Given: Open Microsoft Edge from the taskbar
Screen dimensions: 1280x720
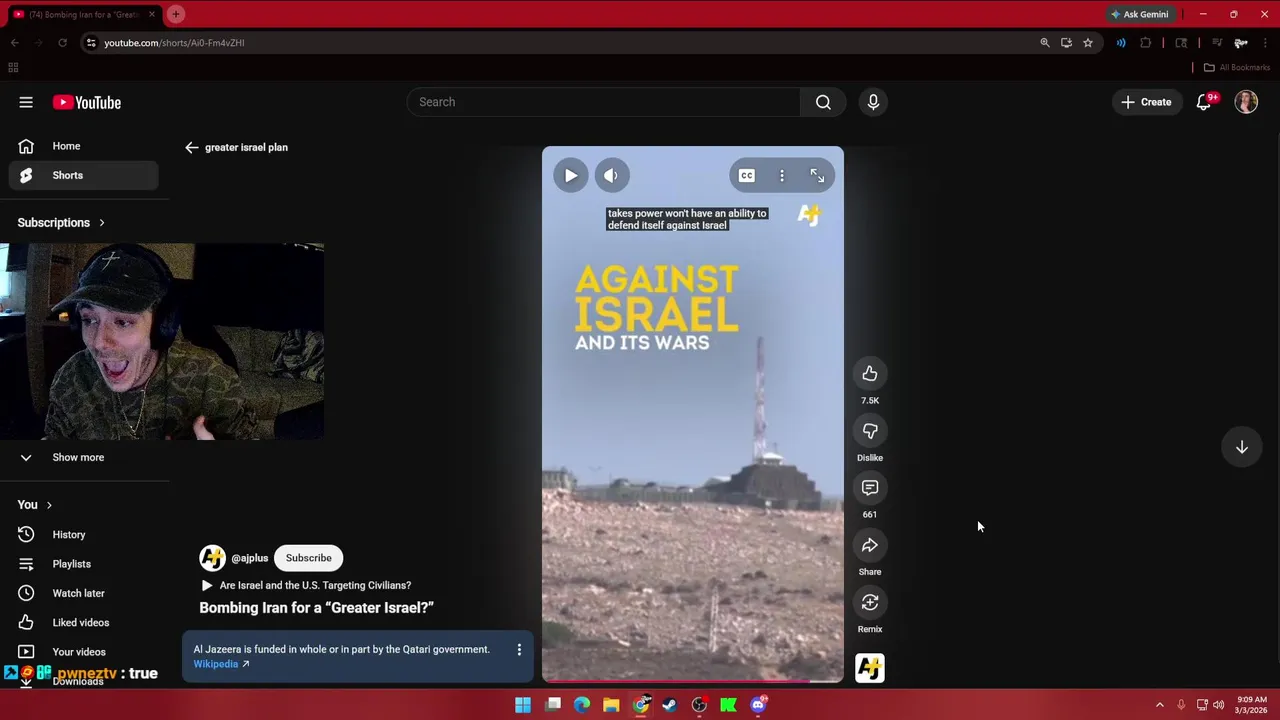Looking at the screenshot, I should coord(581,705).
